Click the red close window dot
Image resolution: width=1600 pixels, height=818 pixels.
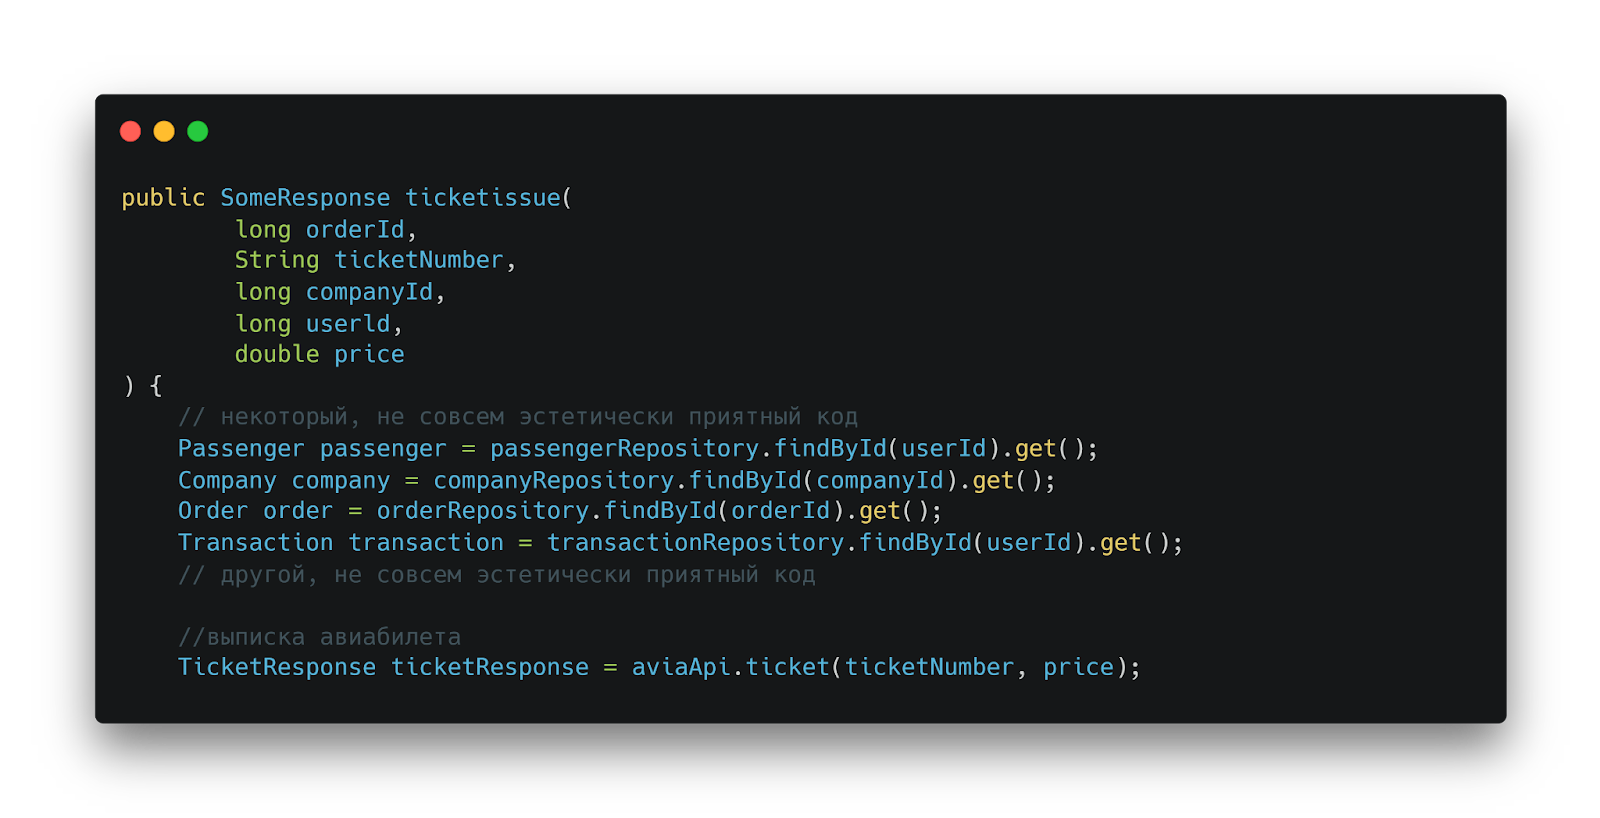130,131
